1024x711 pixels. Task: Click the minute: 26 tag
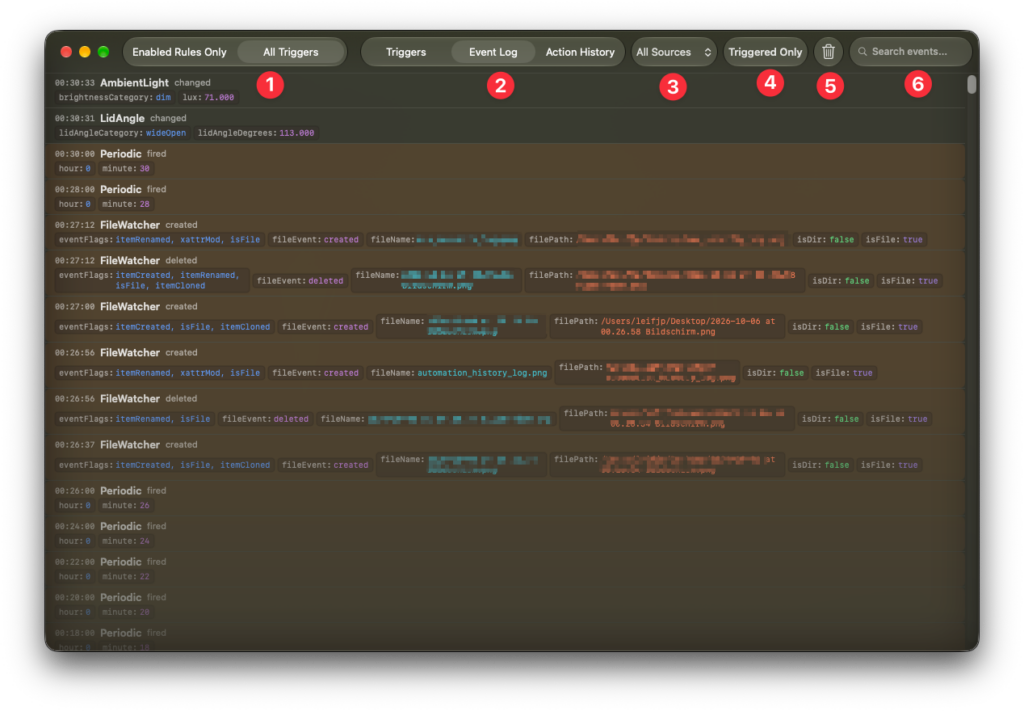tap(126, 505)
